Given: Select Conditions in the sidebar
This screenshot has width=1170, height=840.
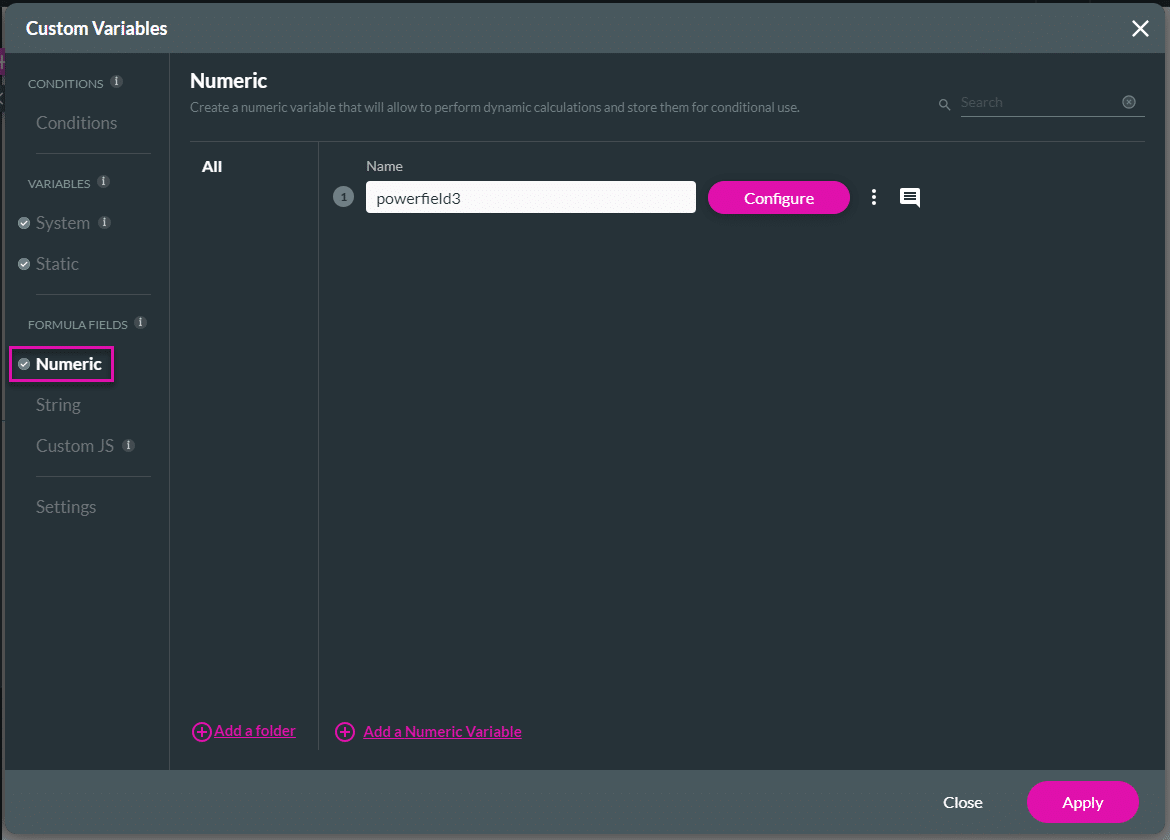Looking at the screenshot, I should tap(76, 123).
